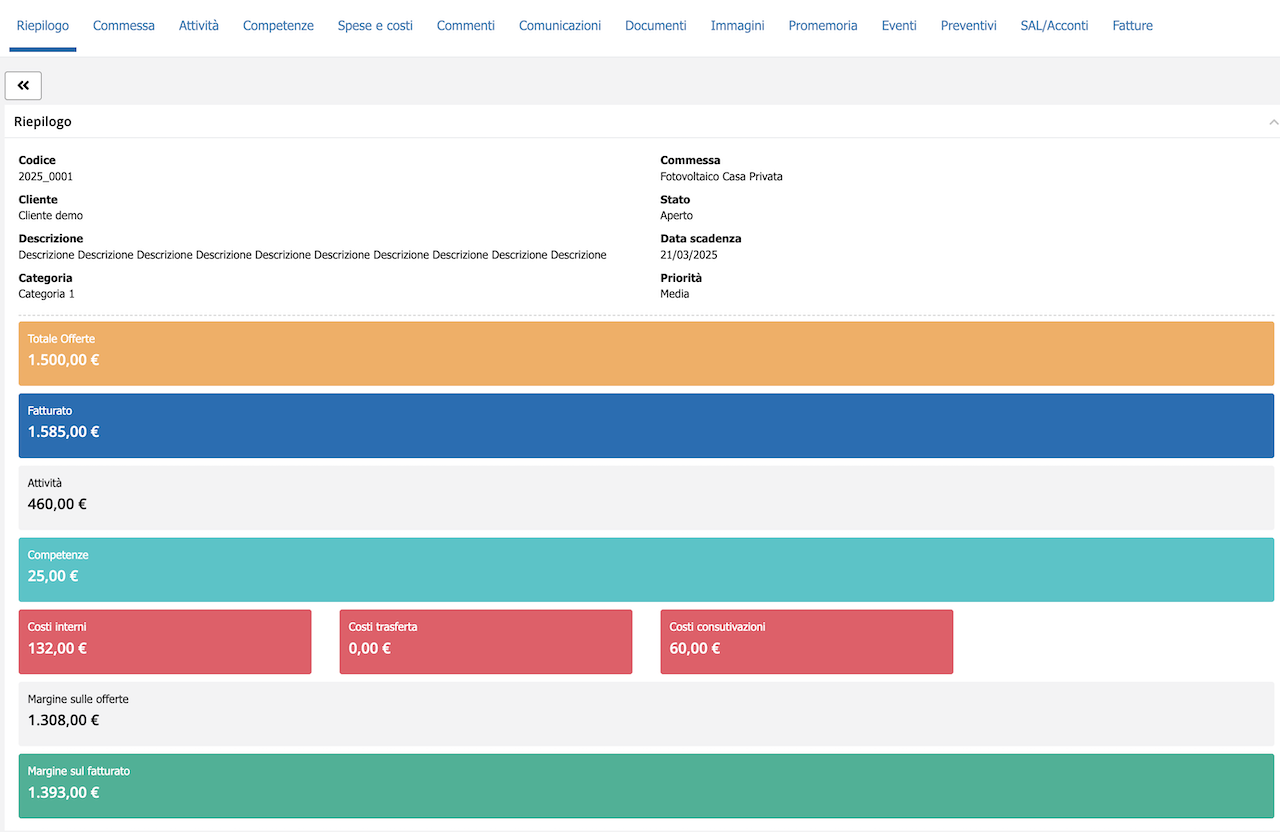Click the Priorità value Media
The image size is (1280, 832).
(x=675, y=294)
